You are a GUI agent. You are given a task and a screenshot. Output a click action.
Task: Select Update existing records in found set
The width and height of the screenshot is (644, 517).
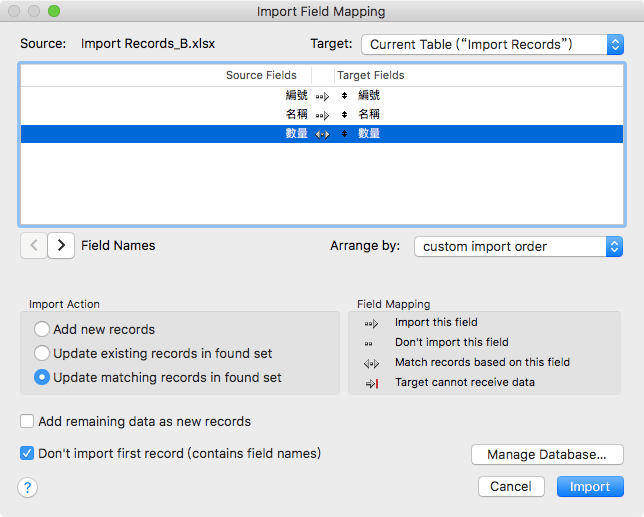42,353
